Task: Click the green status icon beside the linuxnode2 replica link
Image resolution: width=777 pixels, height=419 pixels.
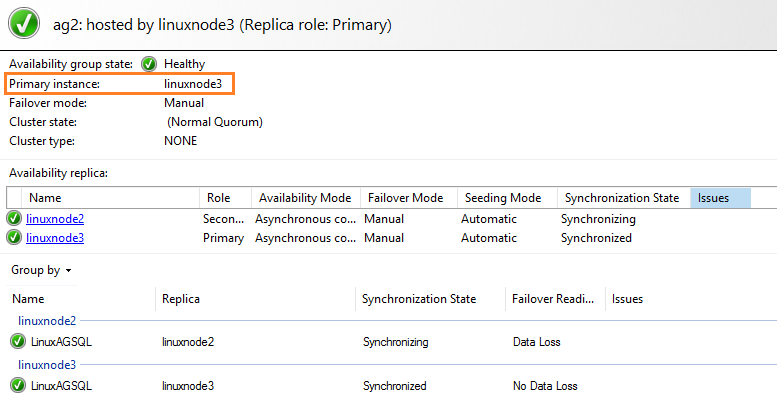Action: 14,219
